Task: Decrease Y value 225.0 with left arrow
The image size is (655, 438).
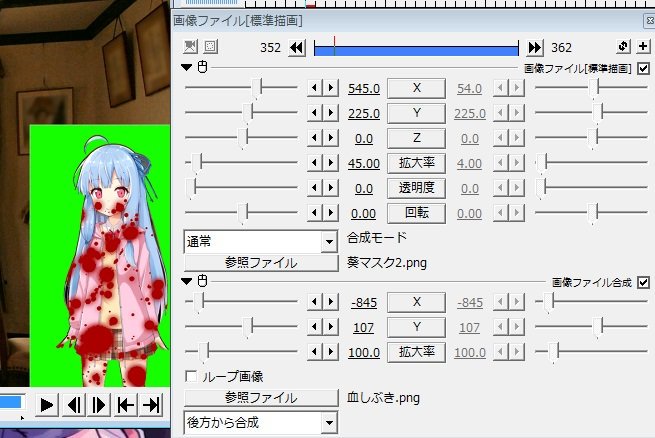Action: [315, 113]
